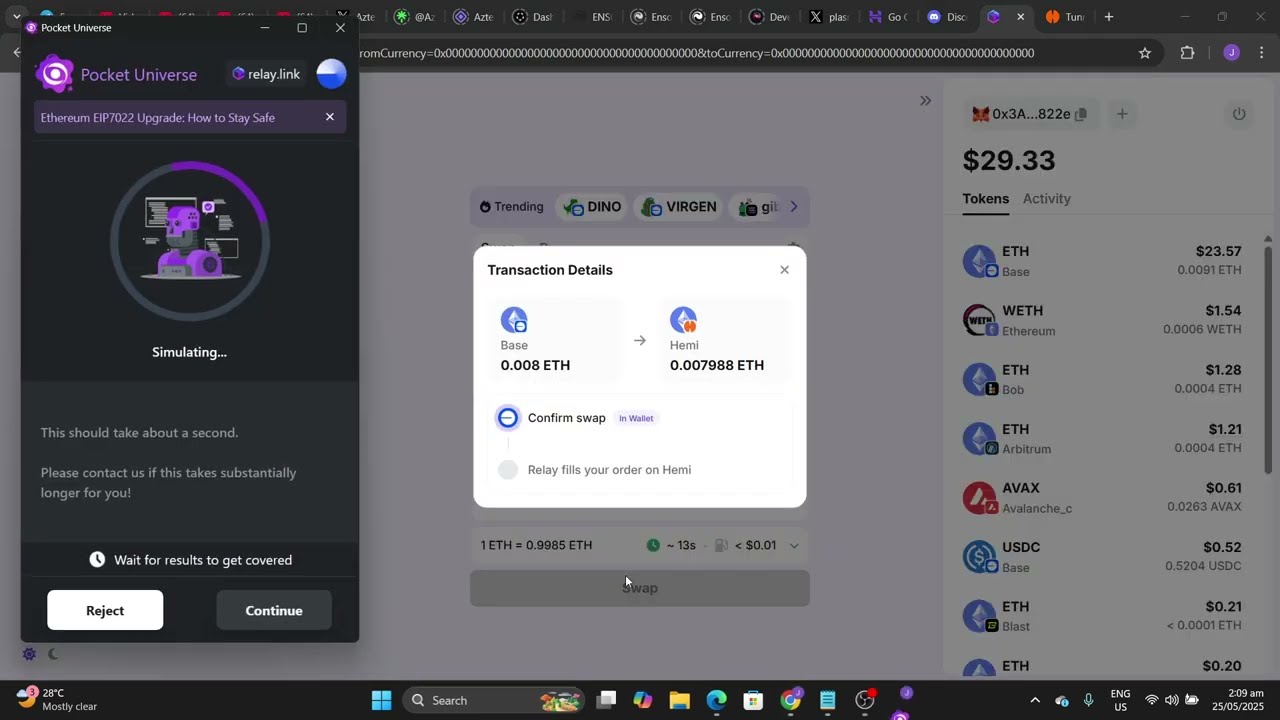Click the greyed Swap button
The height and width of the screenshot is (720, 1280).
pyautogui.click(x=640, y=588)
